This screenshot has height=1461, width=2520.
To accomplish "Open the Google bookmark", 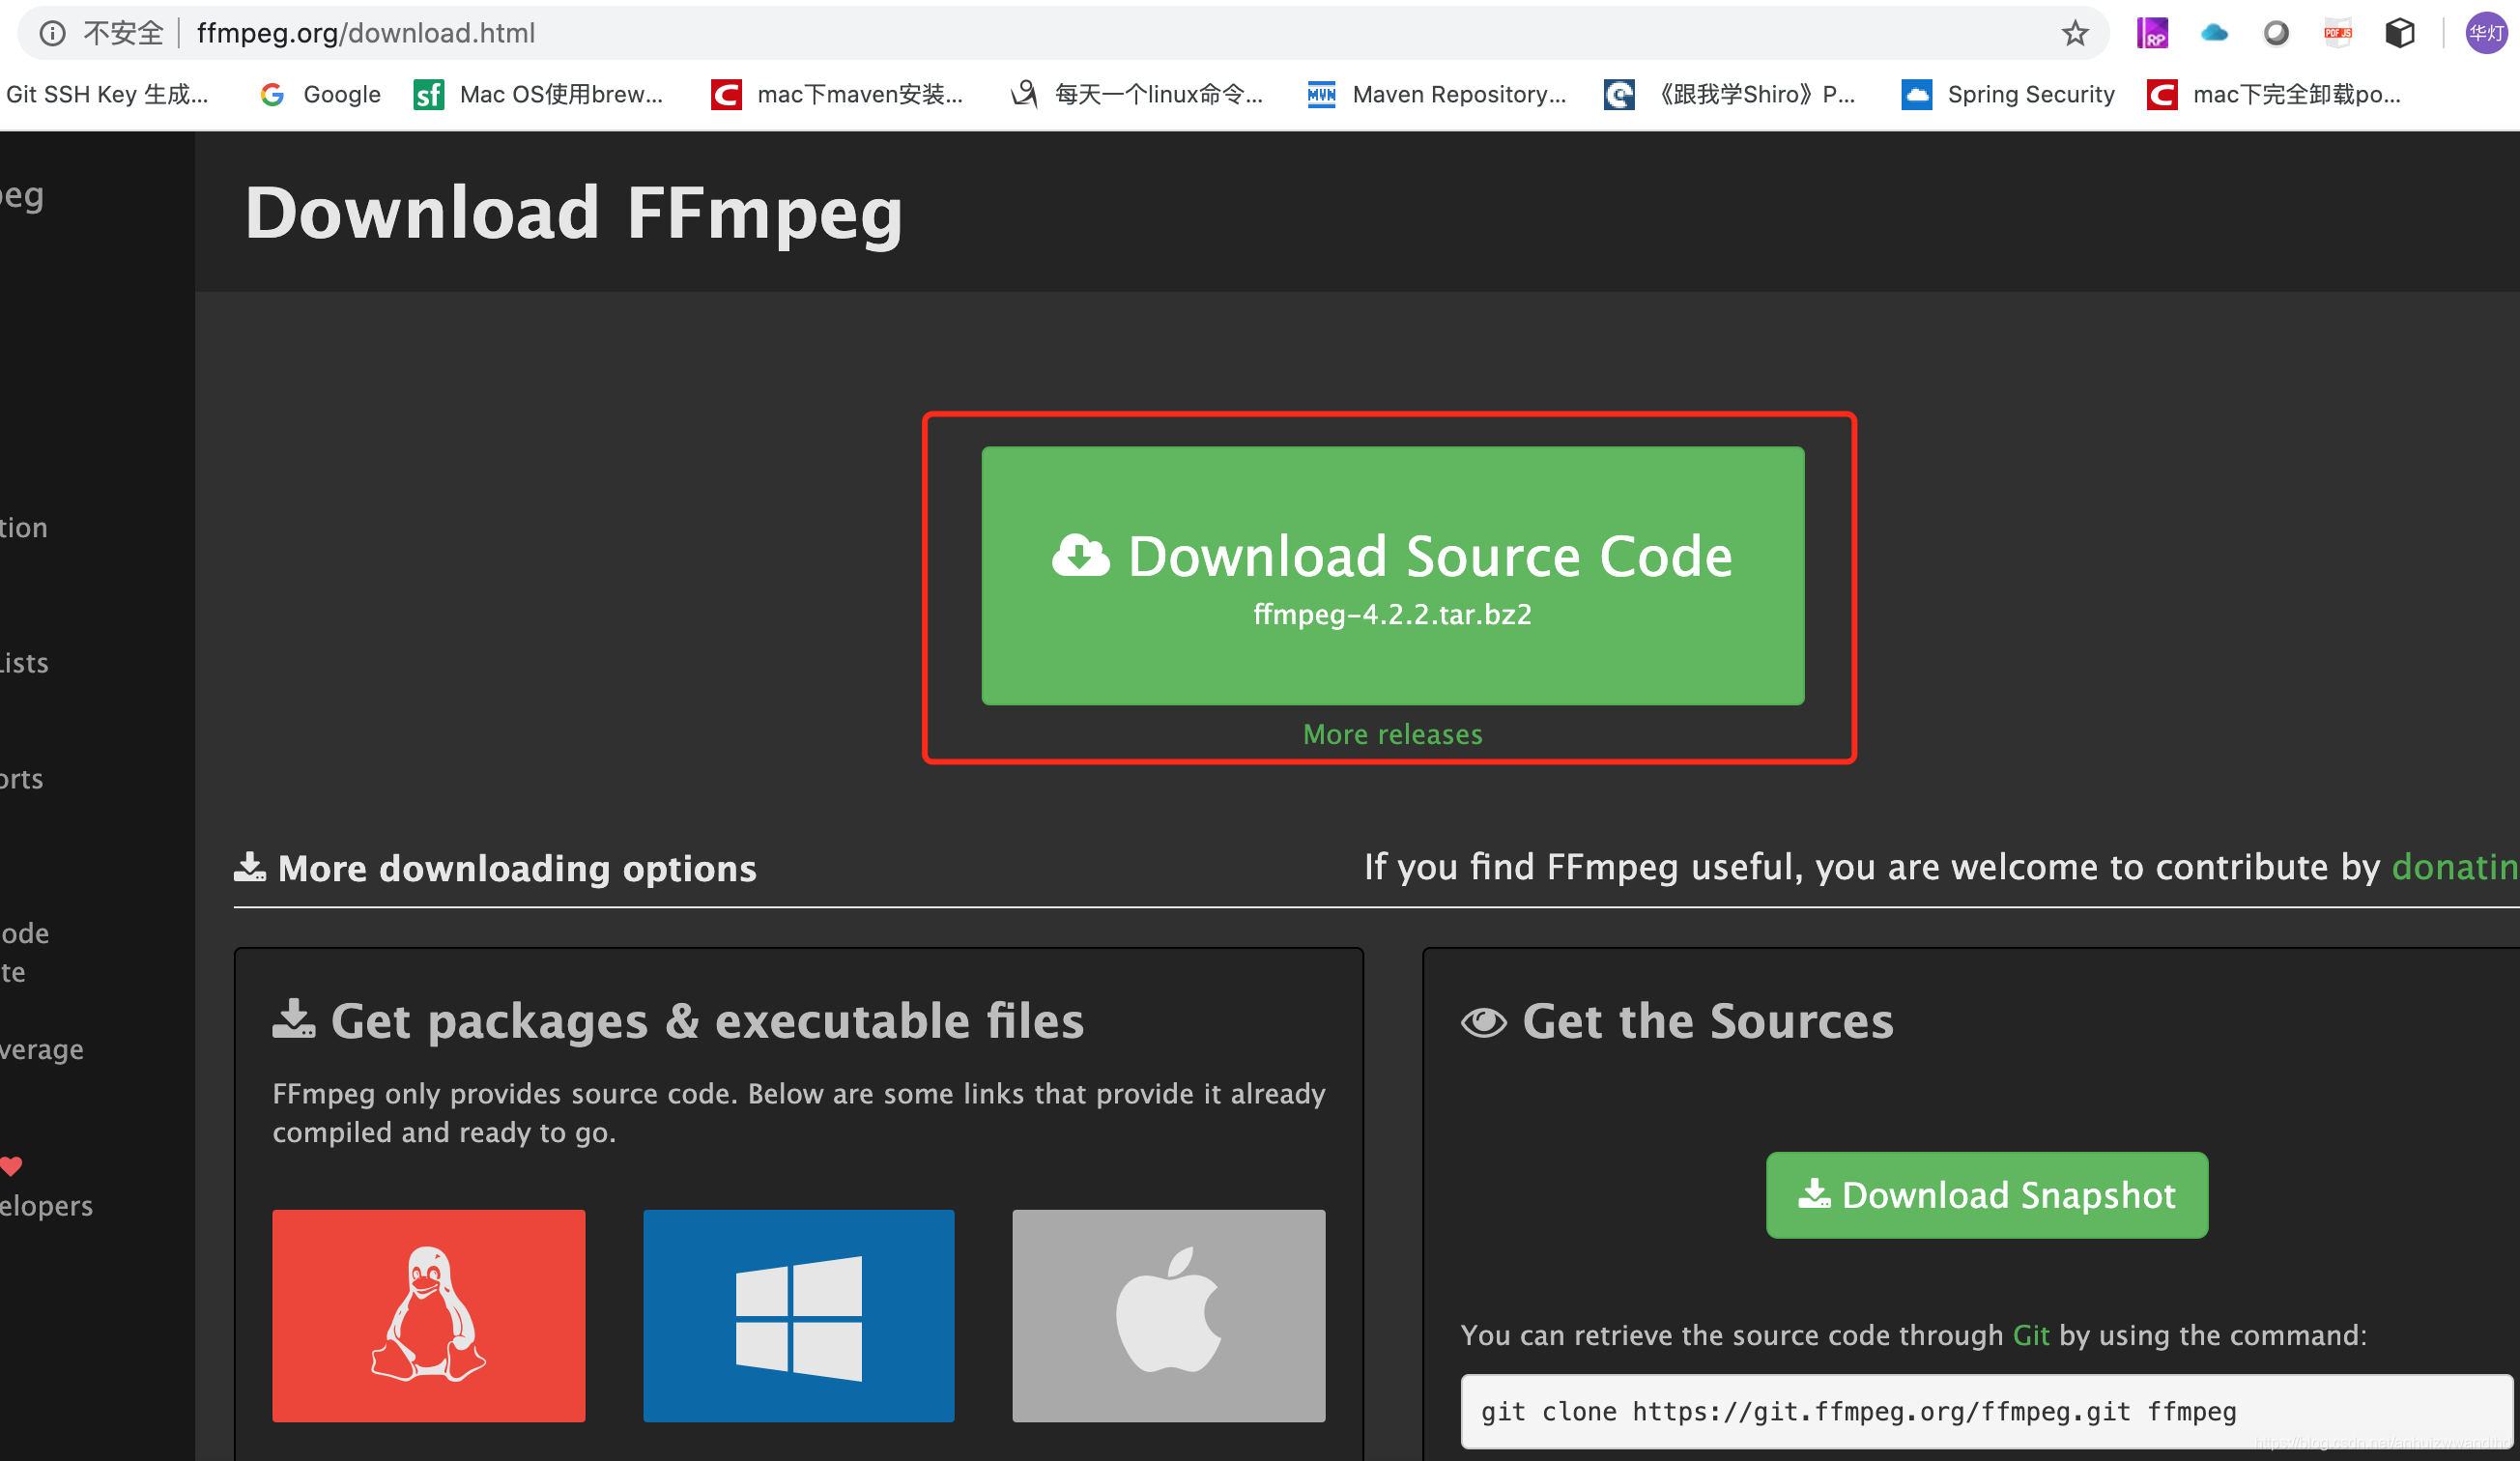I will click(x=321, y=94).
